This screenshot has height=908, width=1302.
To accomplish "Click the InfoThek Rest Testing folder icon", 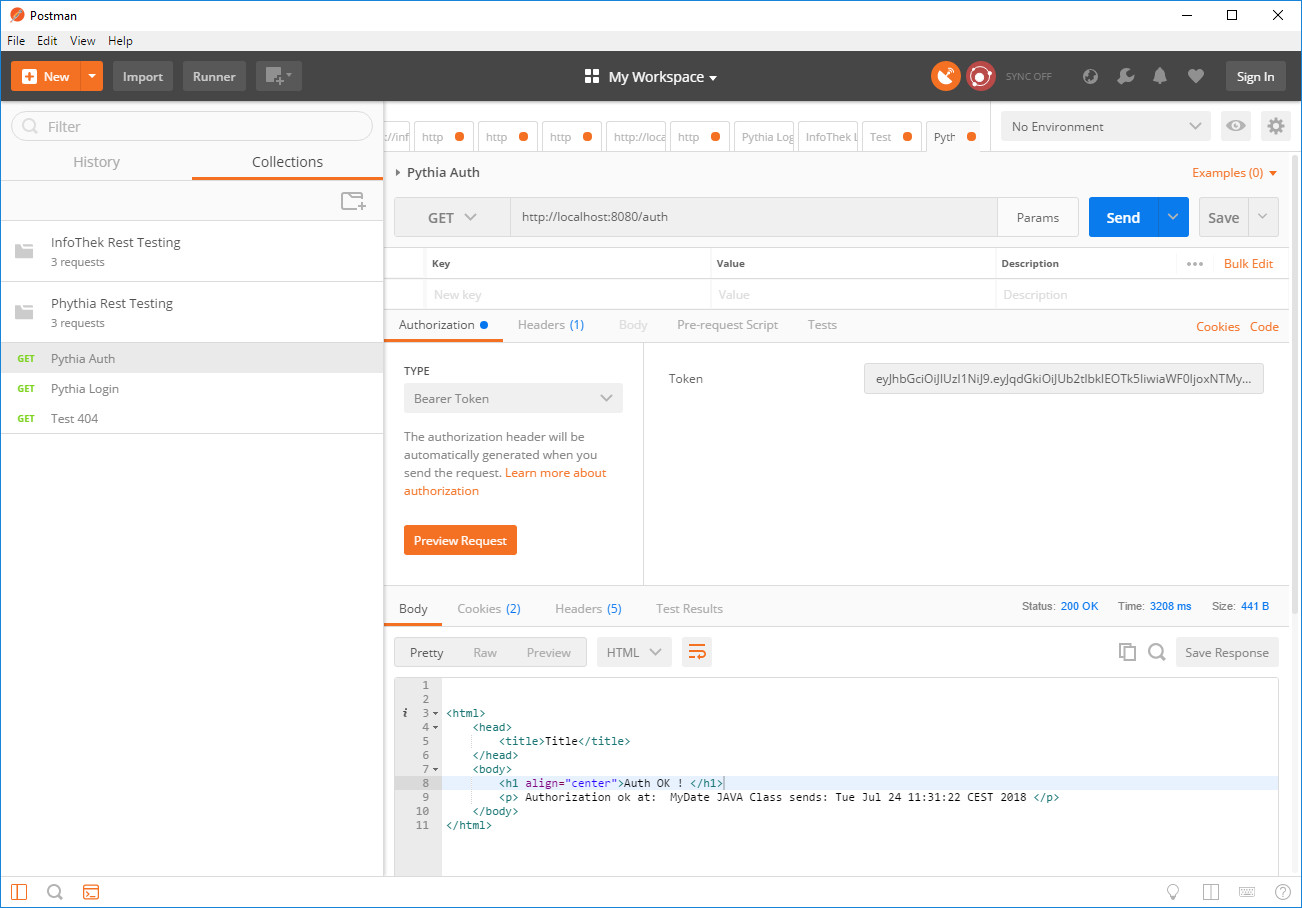I will 25,251.
